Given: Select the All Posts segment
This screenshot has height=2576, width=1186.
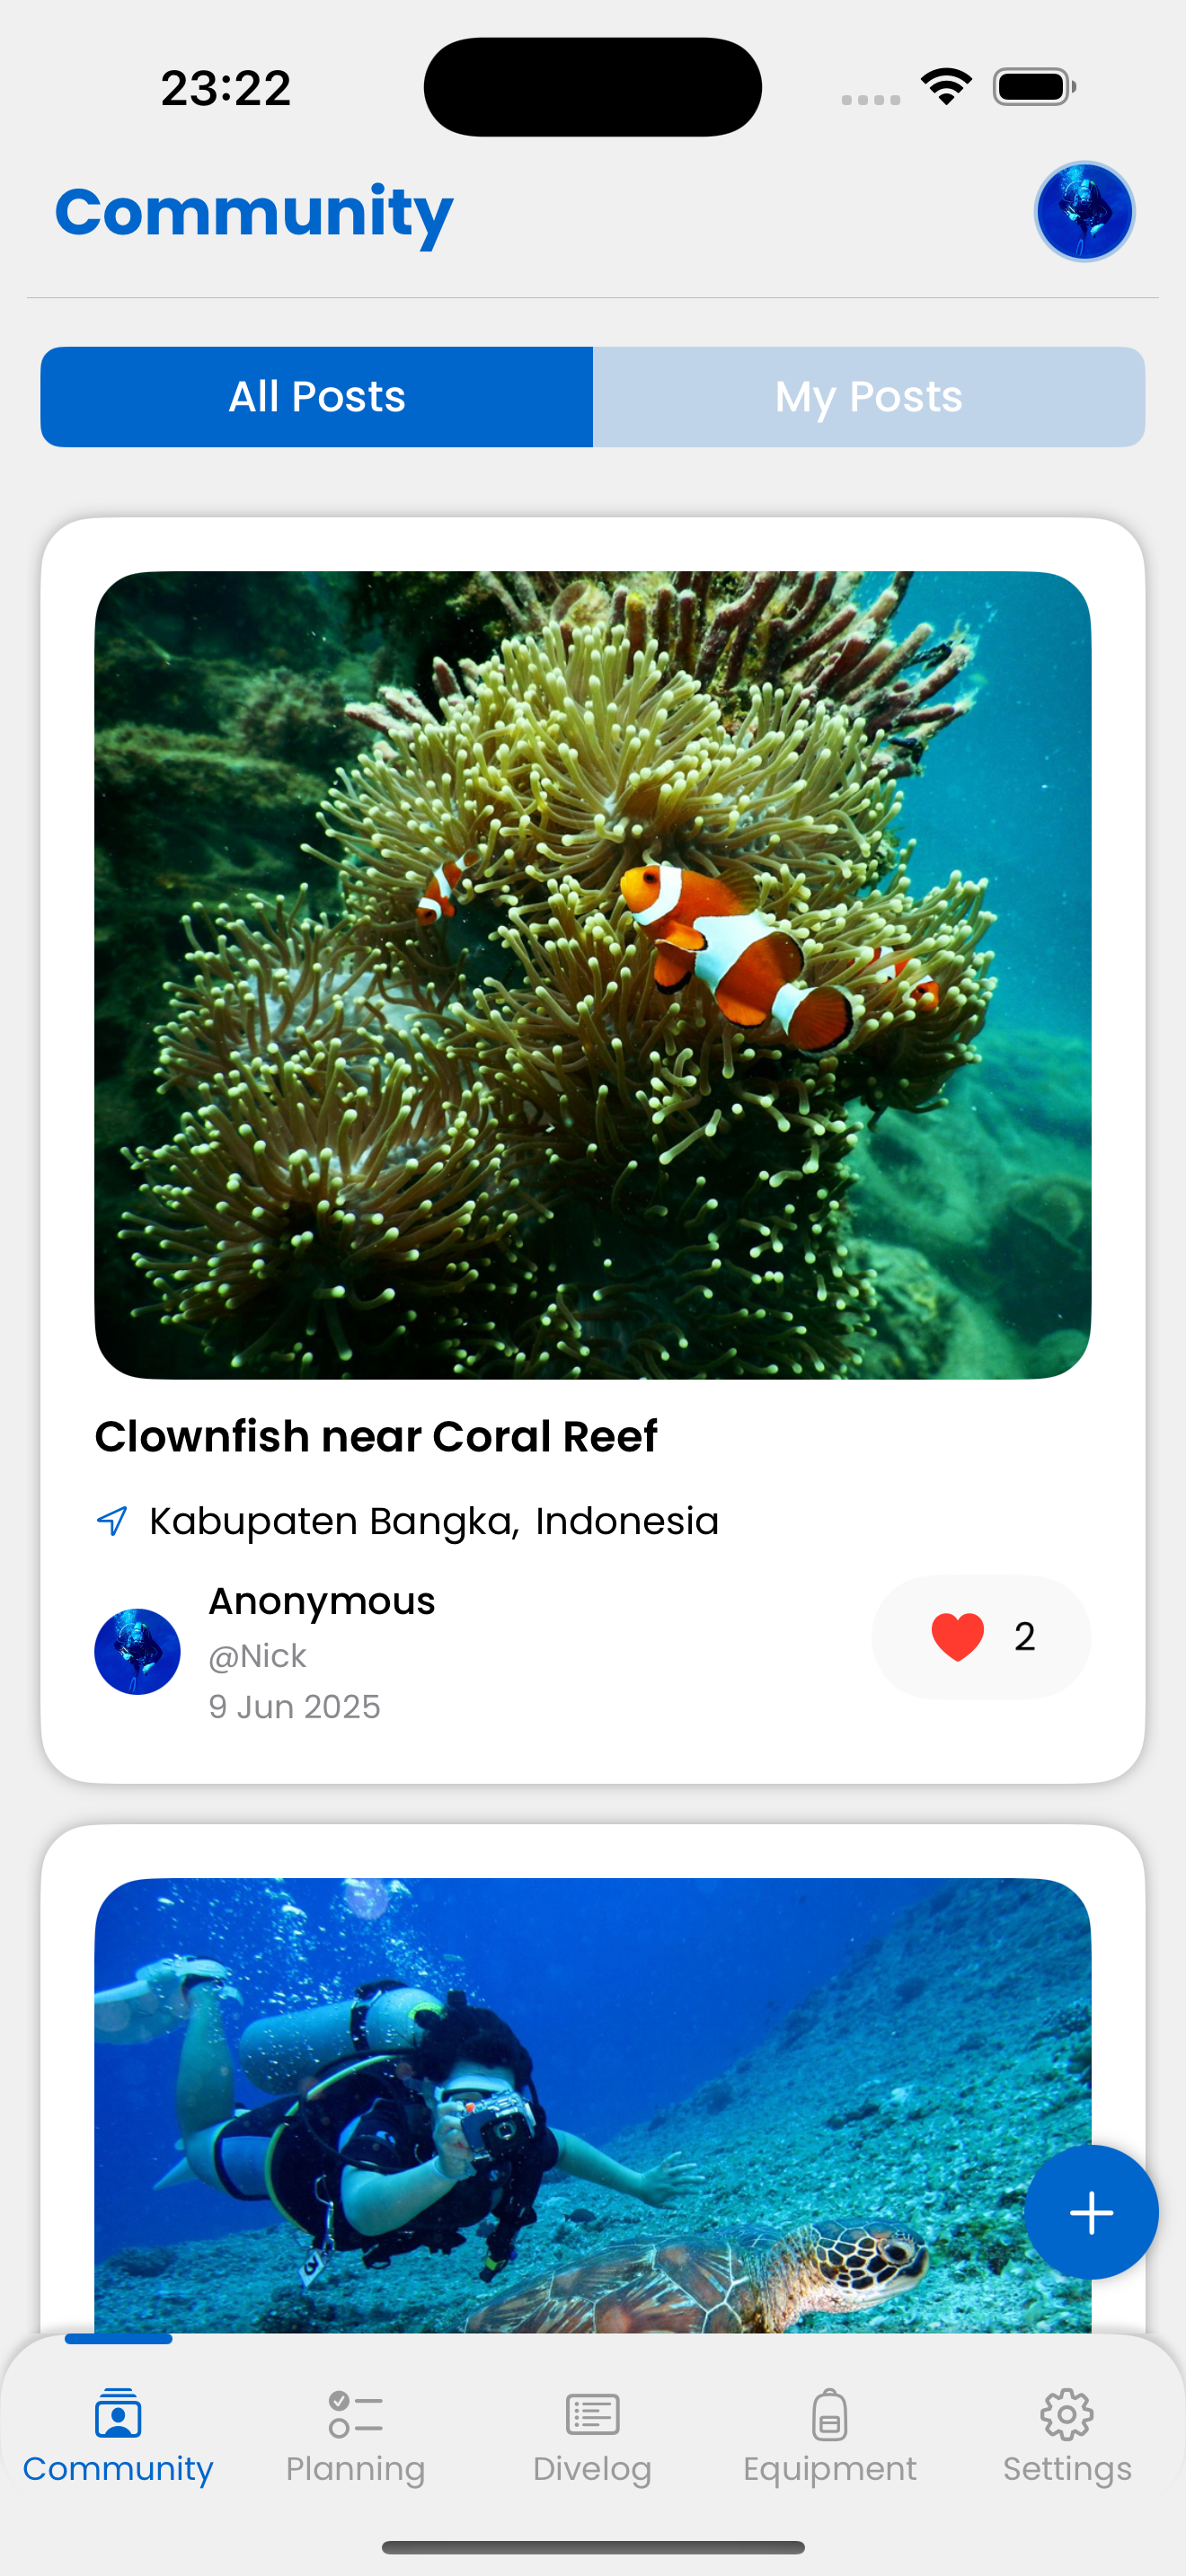Looking at the screenshot, I should pyautogui.click(x=317, y=397).
